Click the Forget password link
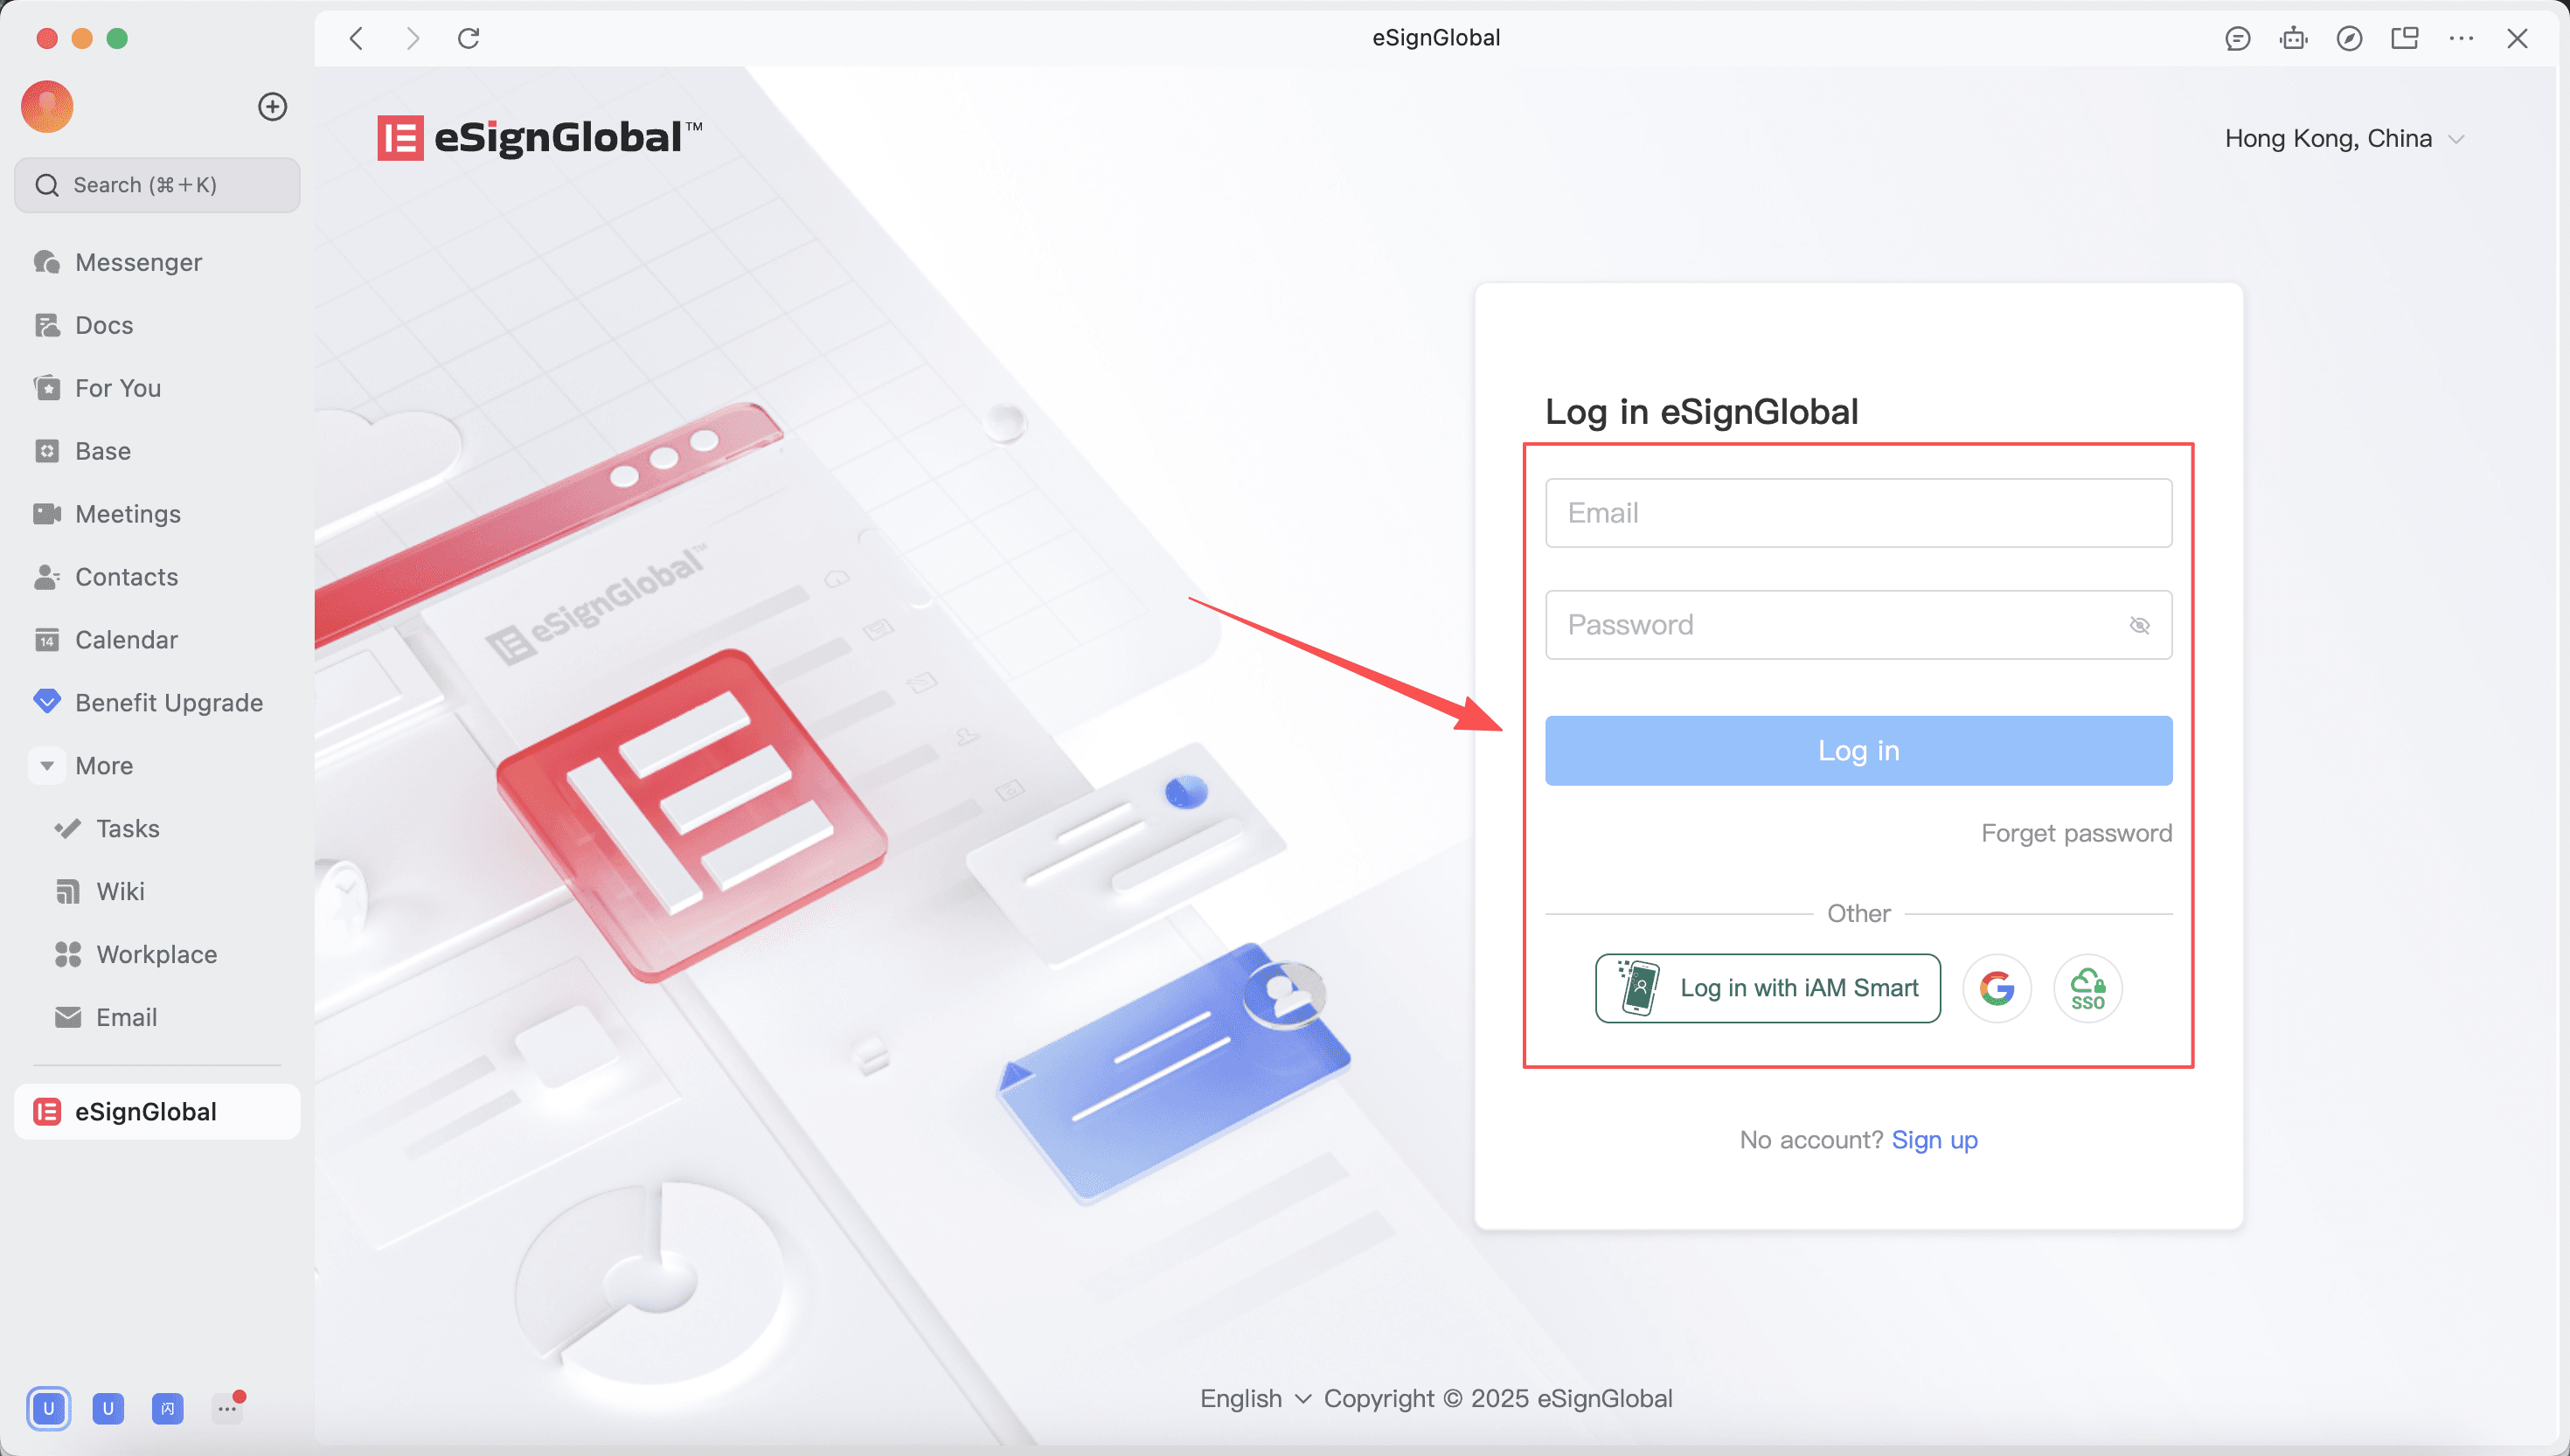 pos(2076,833)
